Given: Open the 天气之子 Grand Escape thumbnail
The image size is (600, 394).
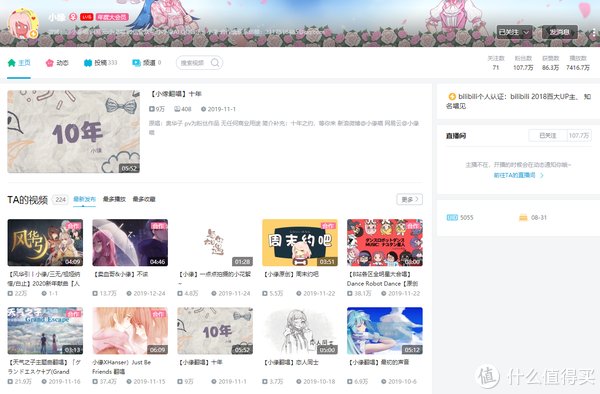Looking at the screenshot, I should coord(45,331).
